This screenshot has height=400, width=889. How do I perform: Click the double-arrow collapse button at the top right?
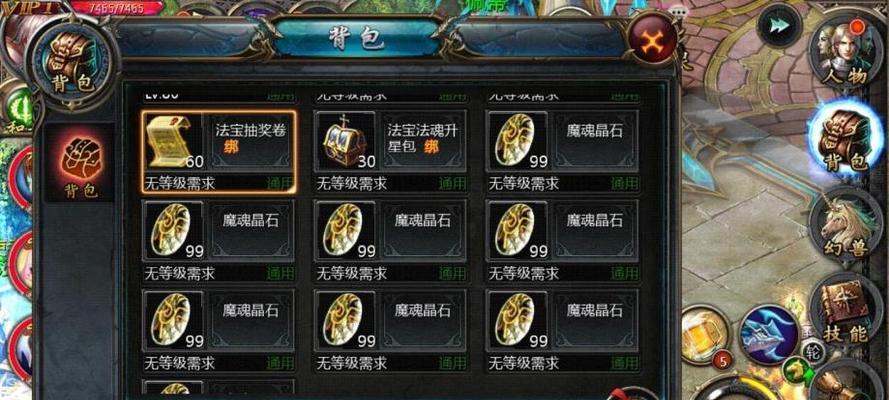[779, 25]
